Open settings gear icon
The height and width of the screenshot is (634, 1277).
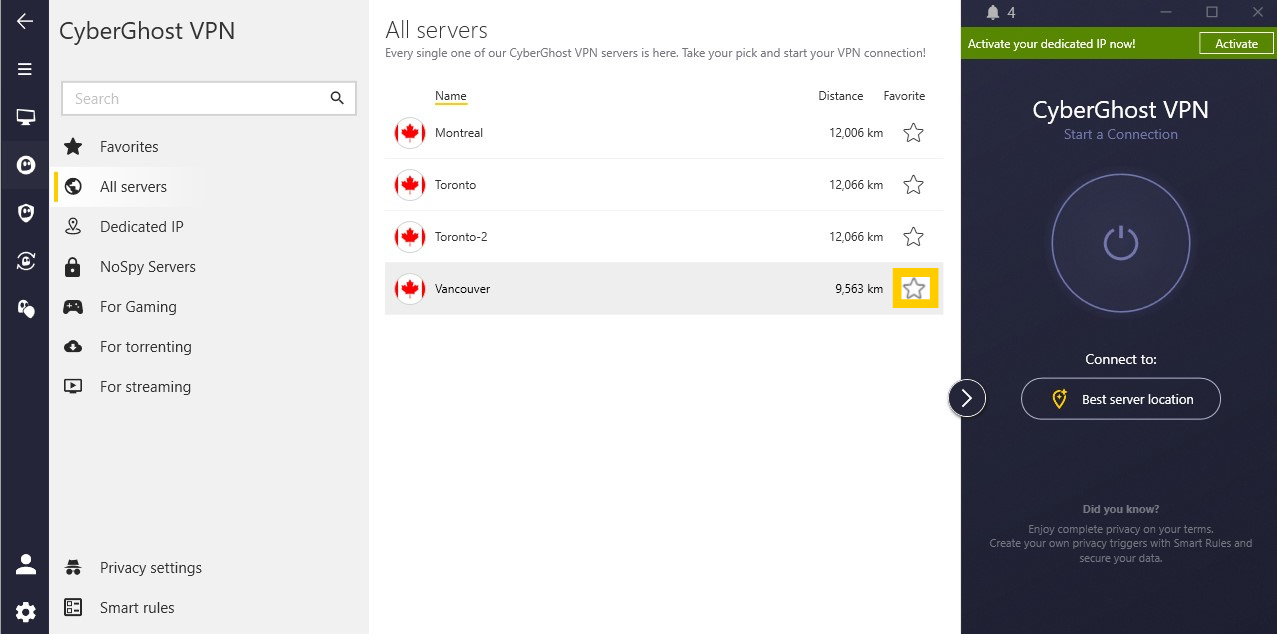click(25, 612)
